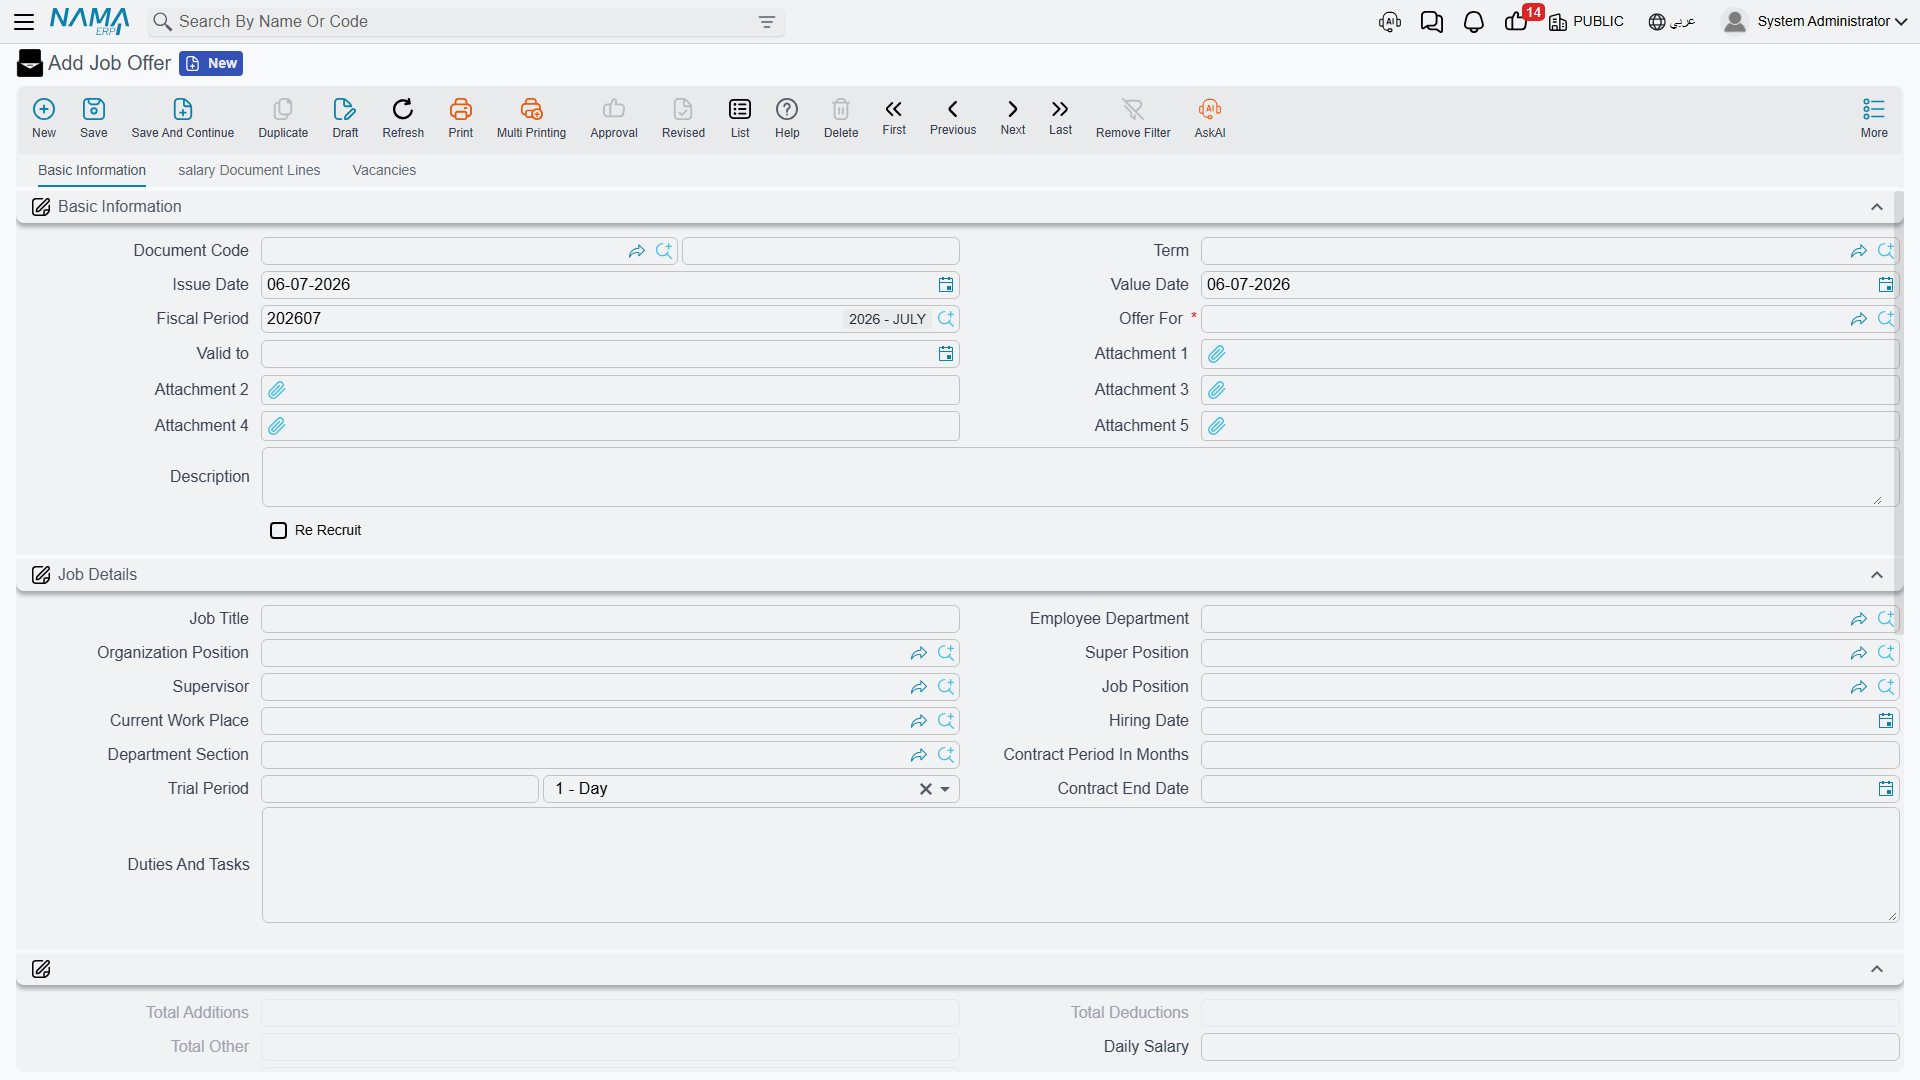
Task: Click the New record toolbar icon
Action: click(44, 109)
